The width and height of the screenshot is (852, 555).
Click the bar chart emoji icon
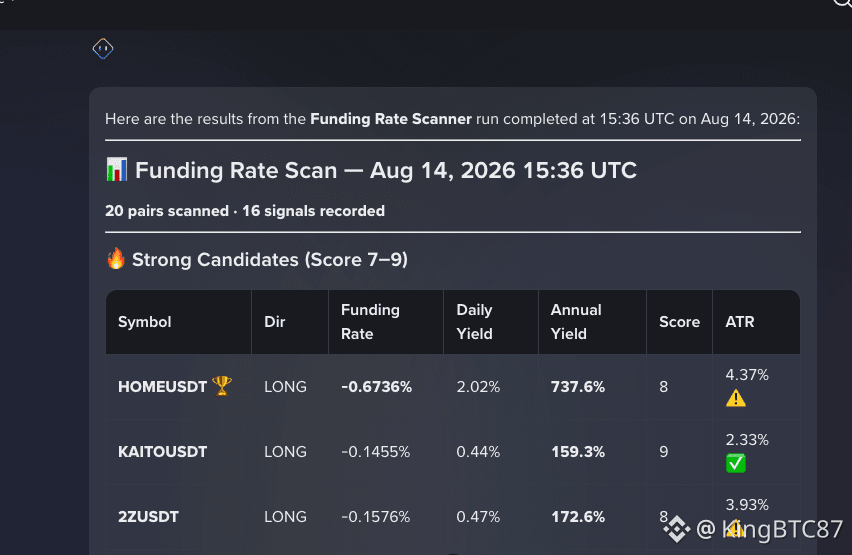coord(117,169)
